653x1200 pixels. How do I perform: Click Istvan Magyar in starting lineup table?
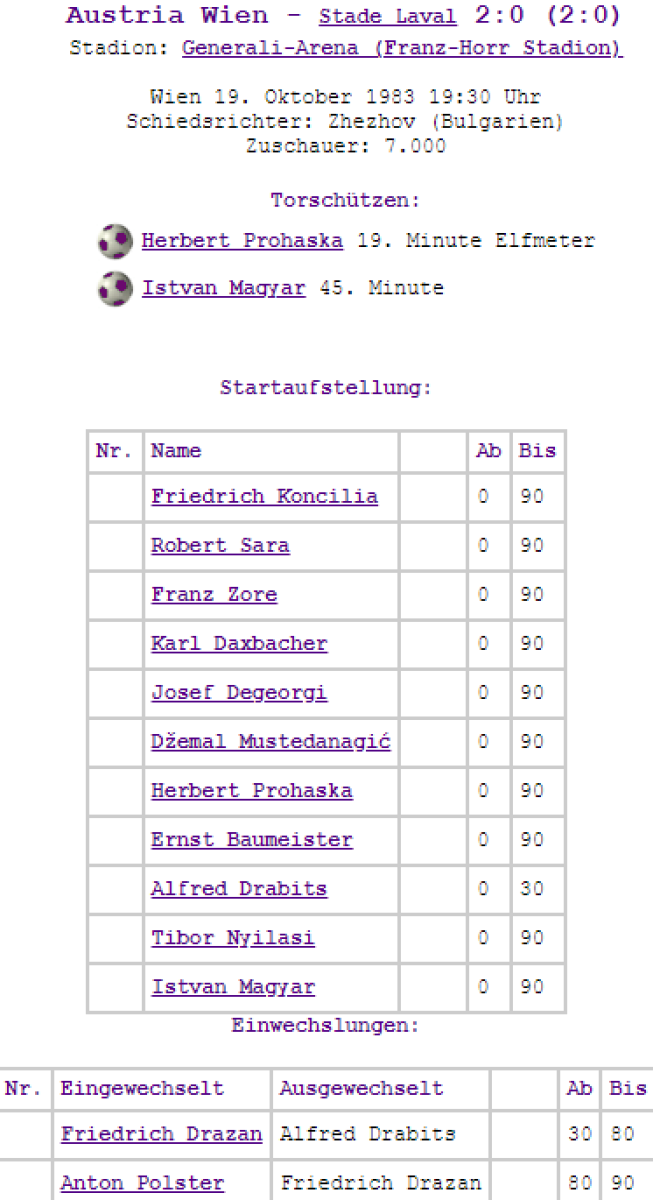(233, 987)
